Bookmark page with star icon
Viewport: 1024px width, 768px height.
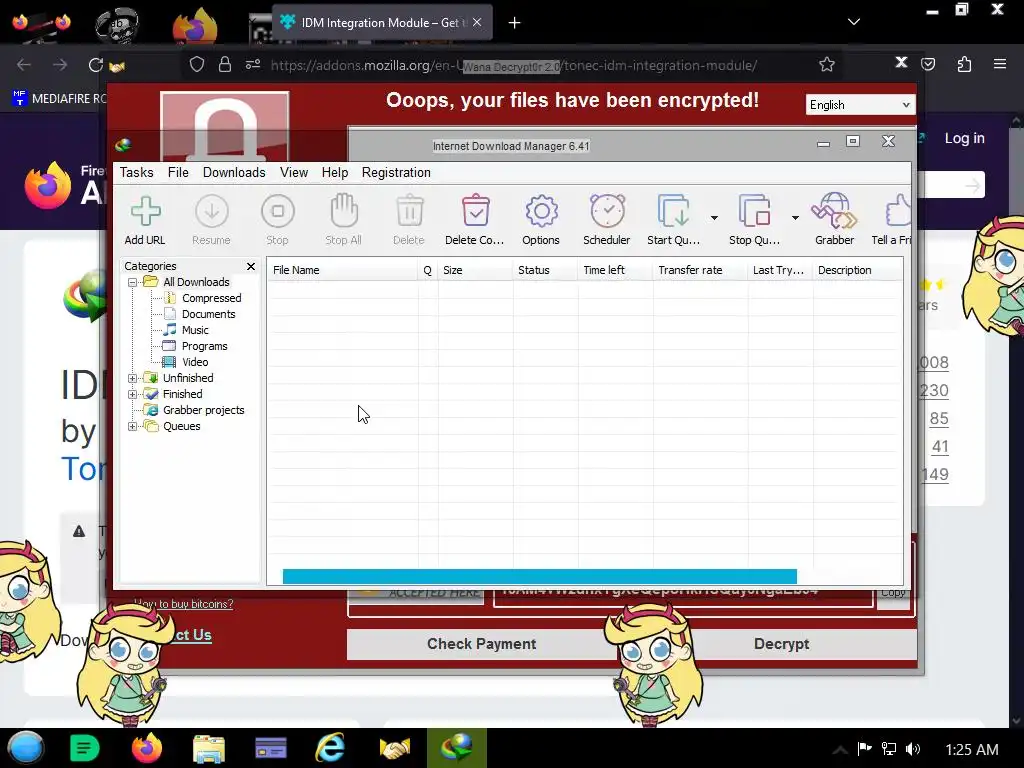pyautogui.click(x=827, y=65)
